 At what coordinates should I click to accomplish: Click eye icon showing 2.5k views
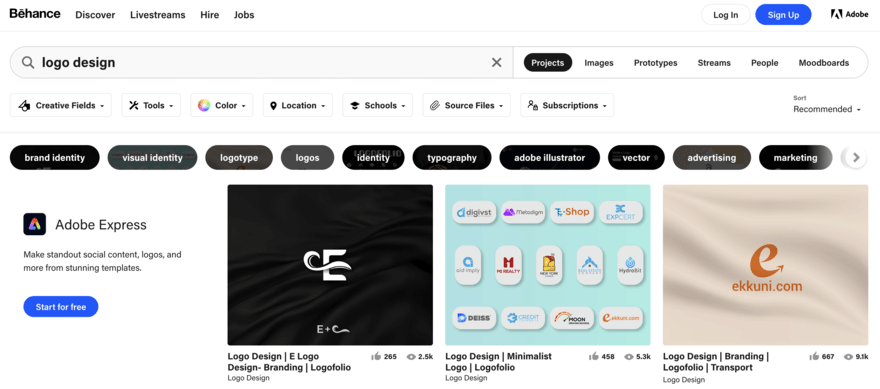click(411, 356)
